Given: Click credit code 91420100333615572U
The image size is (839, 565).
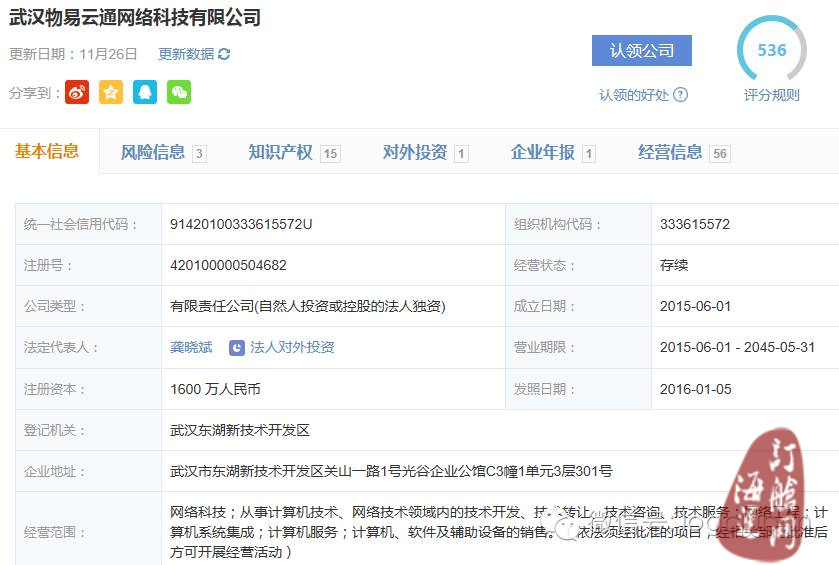Looking at the screenshot, I should [241, 224].
